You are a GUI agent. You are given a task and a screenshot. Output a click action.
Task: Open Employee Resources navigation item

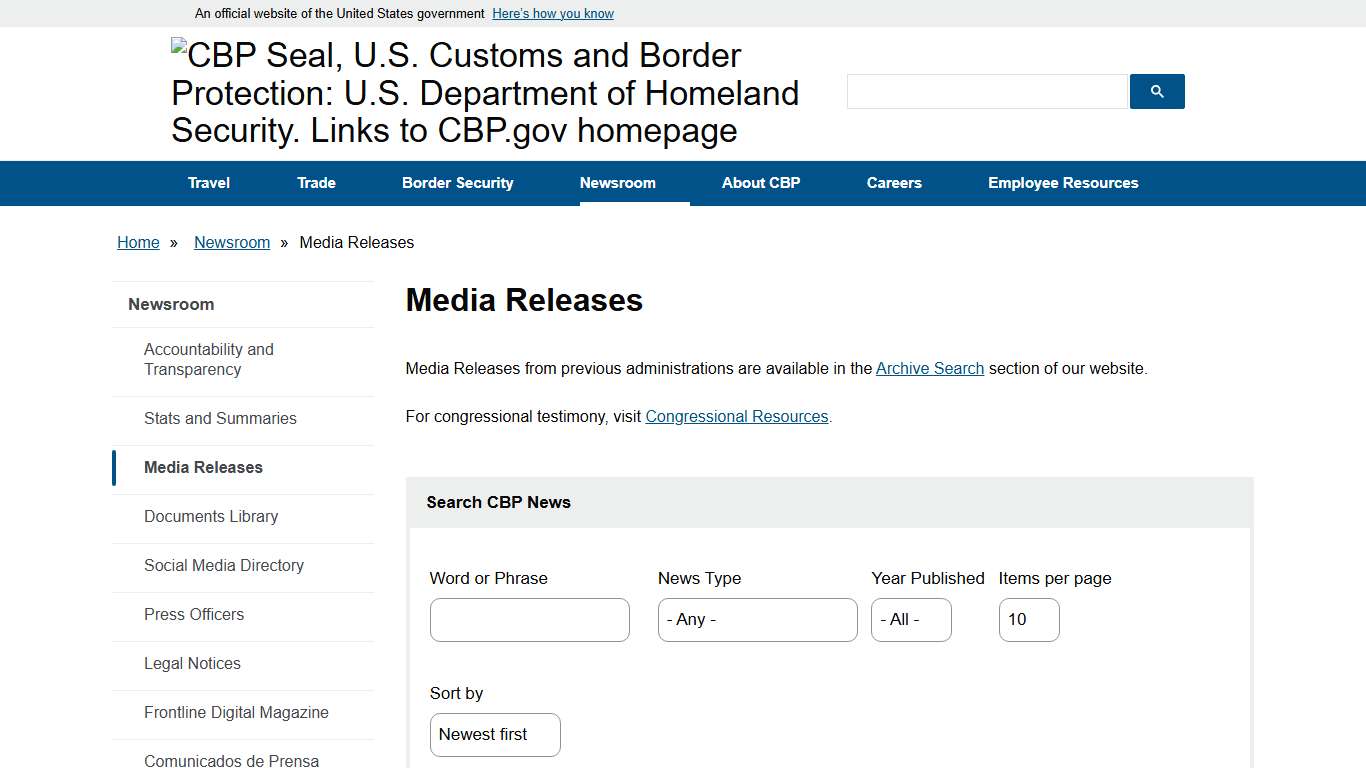(x=1063, y=183)
